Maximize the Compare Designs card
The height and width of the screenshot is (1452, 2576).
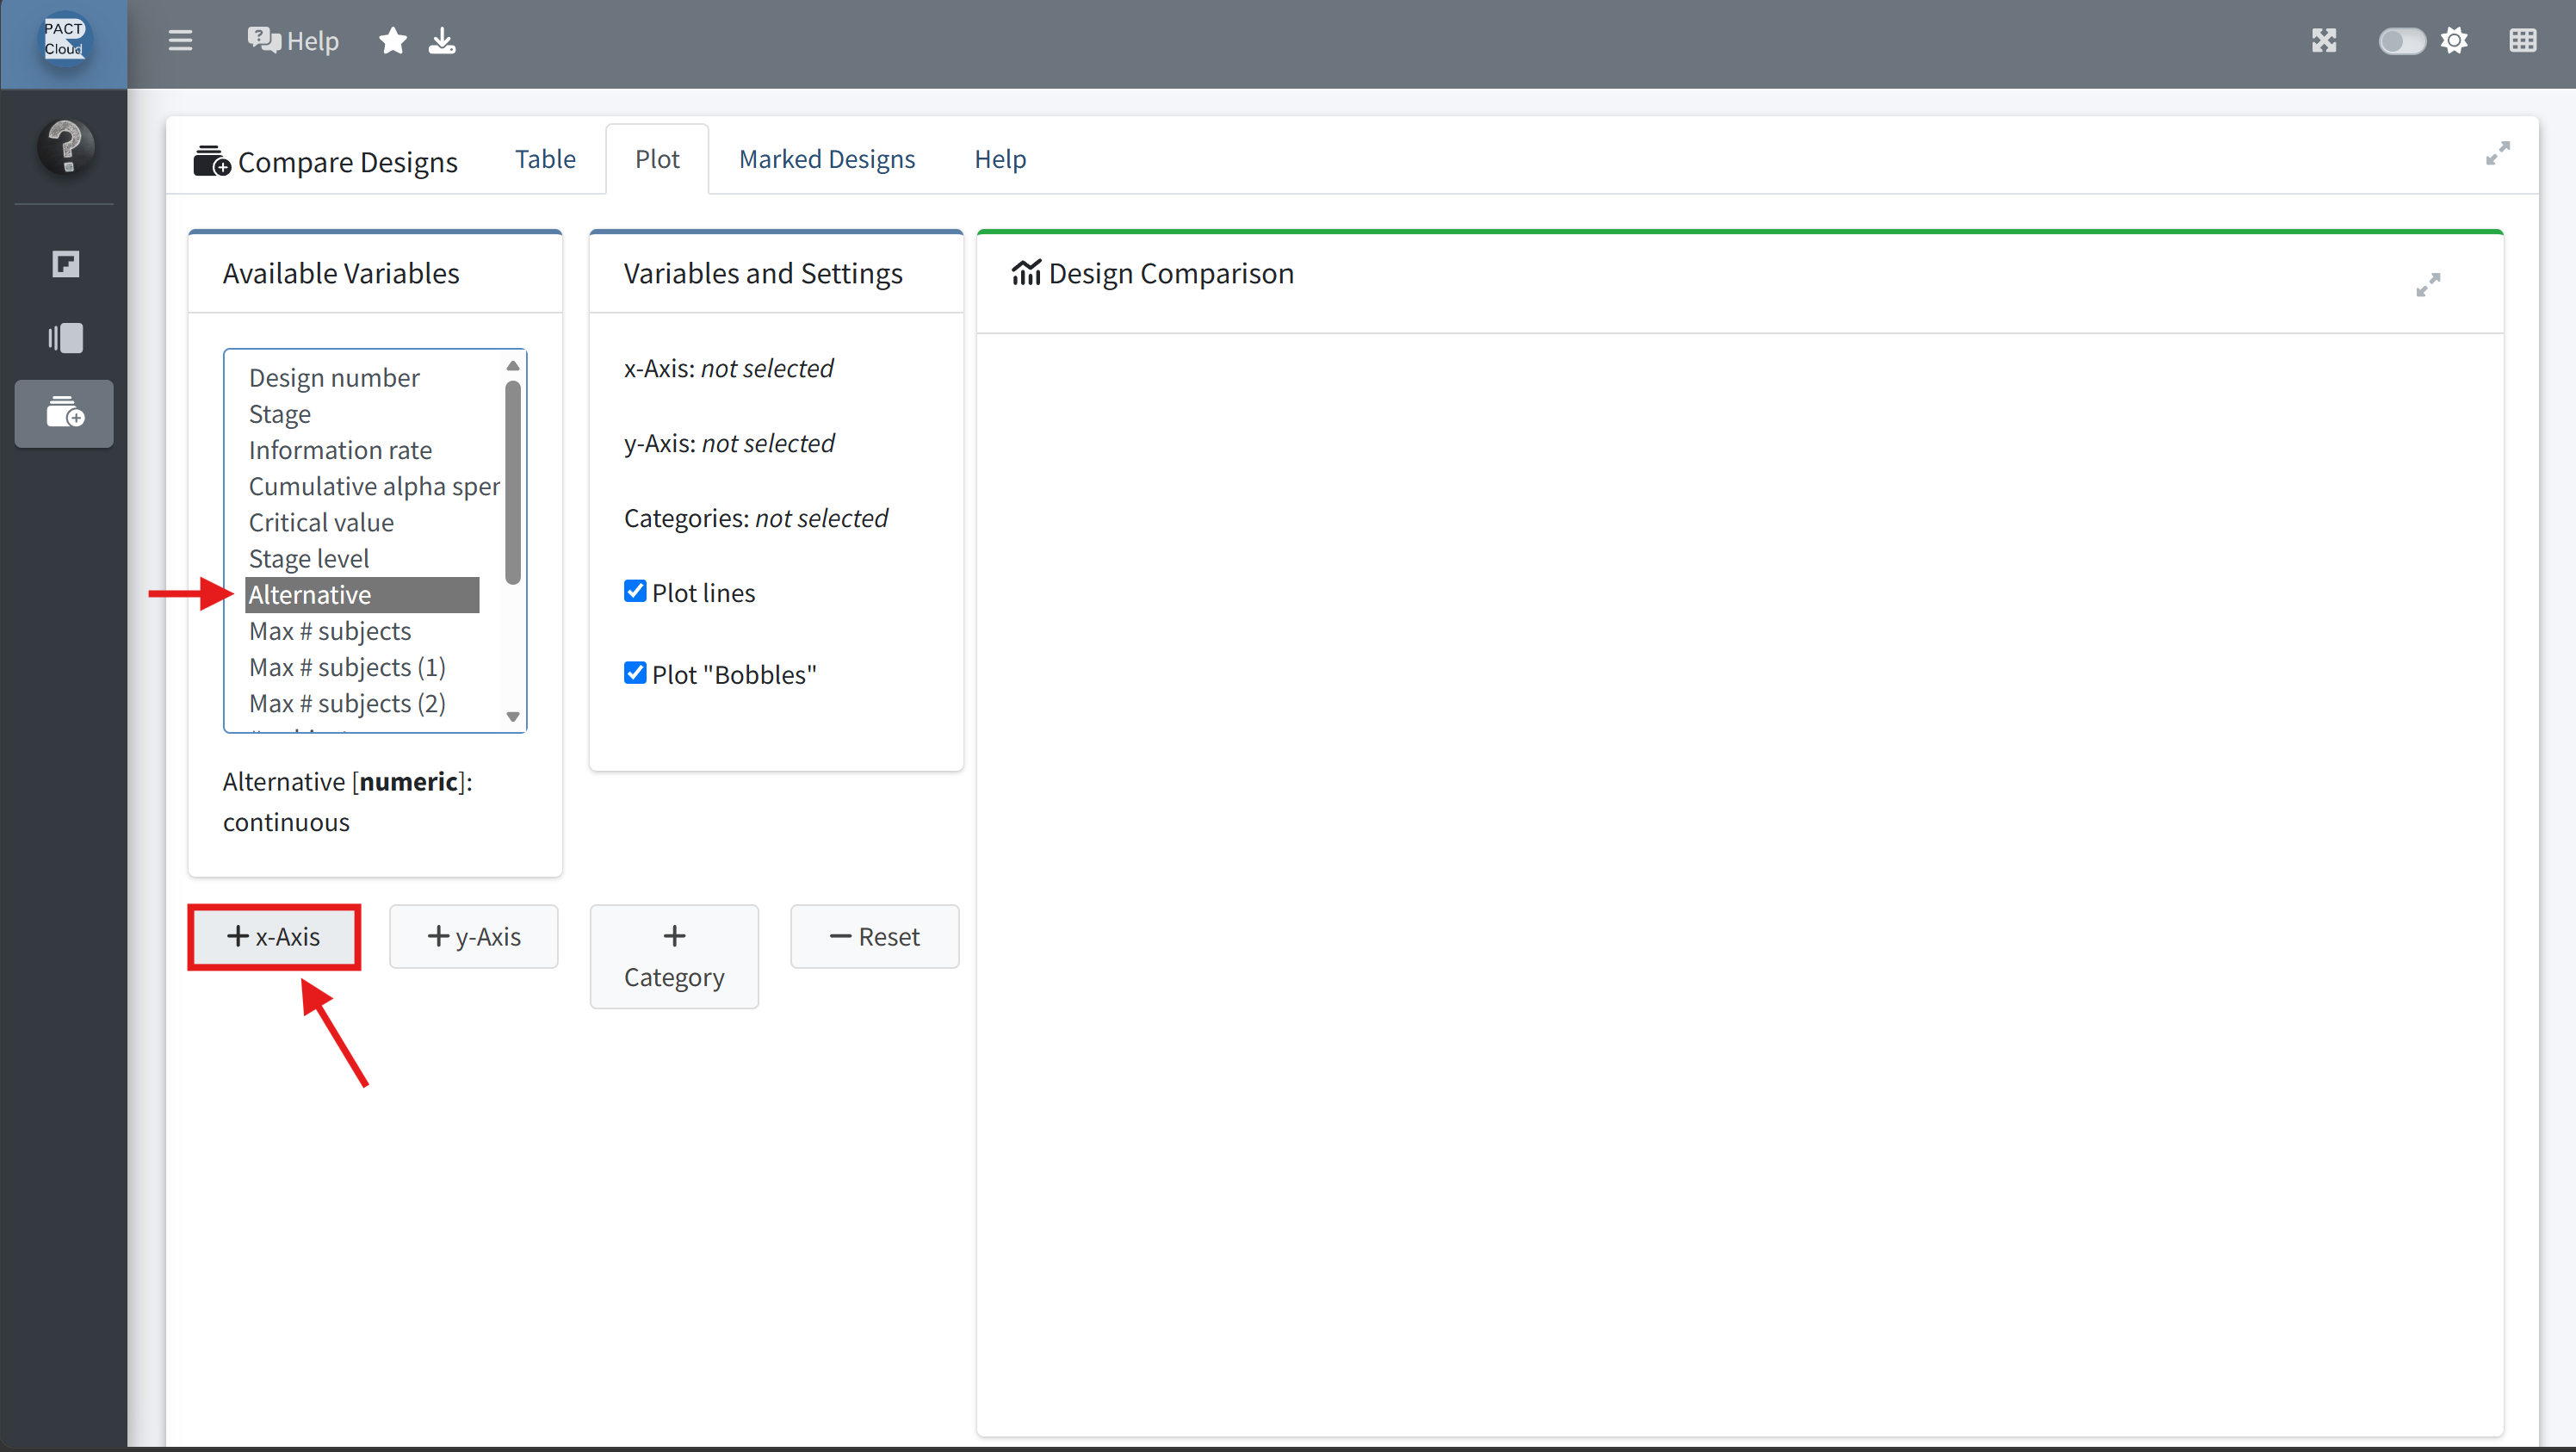pyautogui.click(x=2497, y=153)
